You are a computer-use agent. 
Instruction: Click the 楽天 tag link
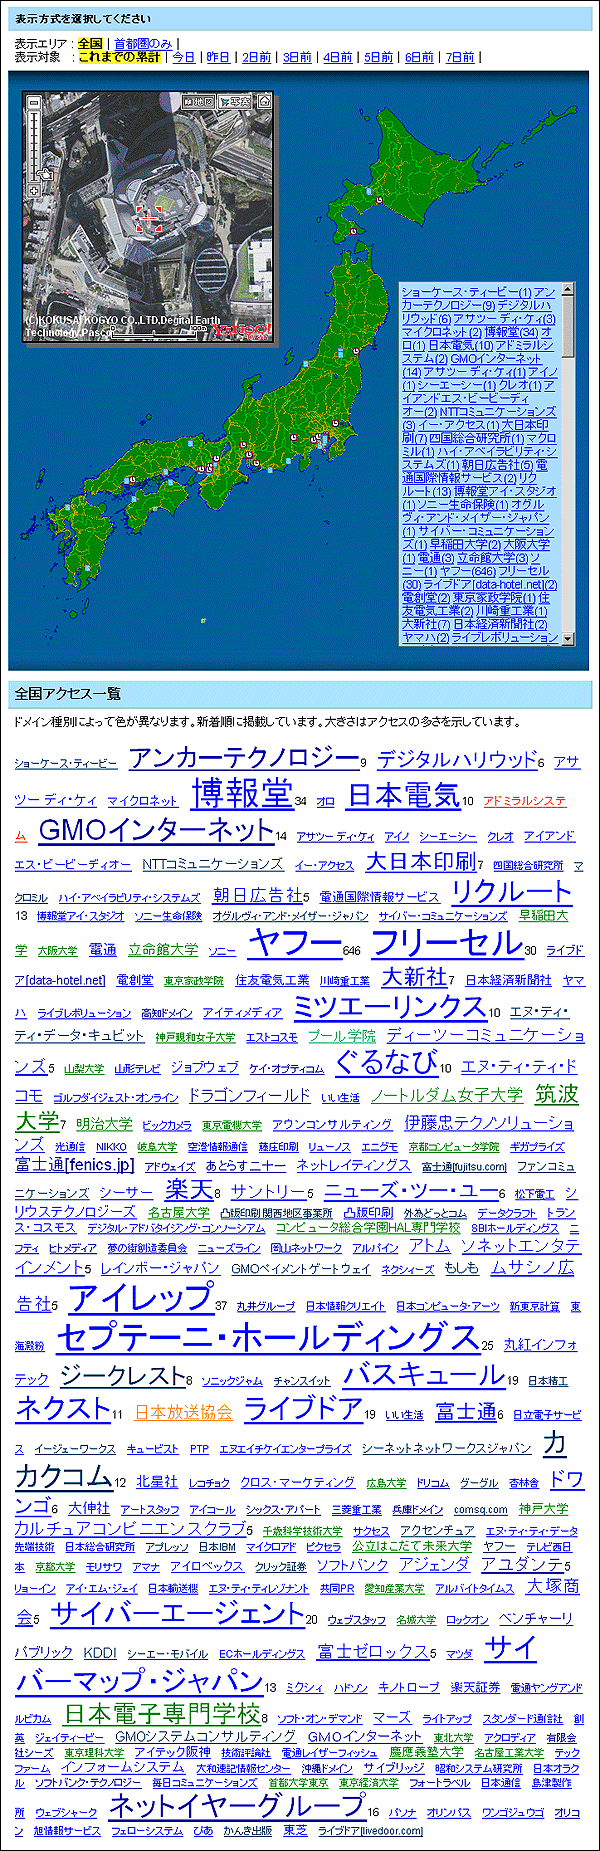(x=189, y=1190)
